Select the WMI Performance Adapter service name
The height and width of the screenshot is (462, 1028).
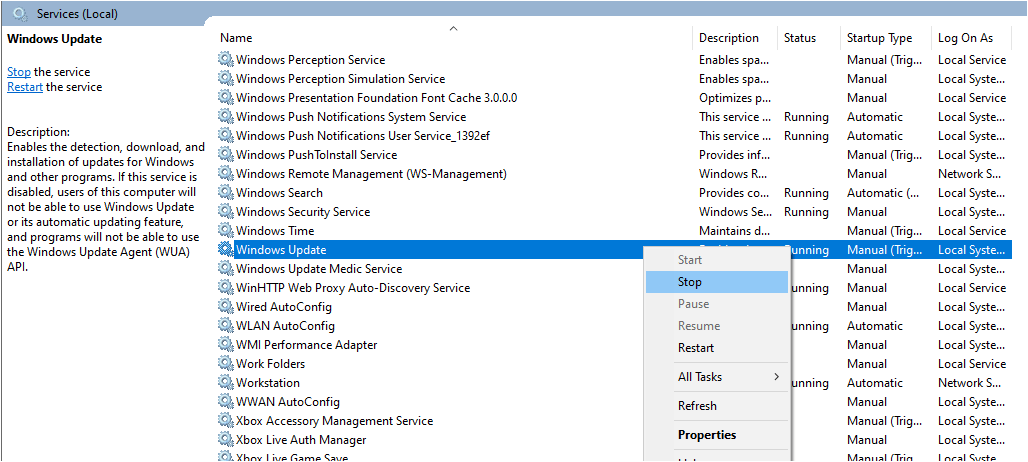point(306,345)
